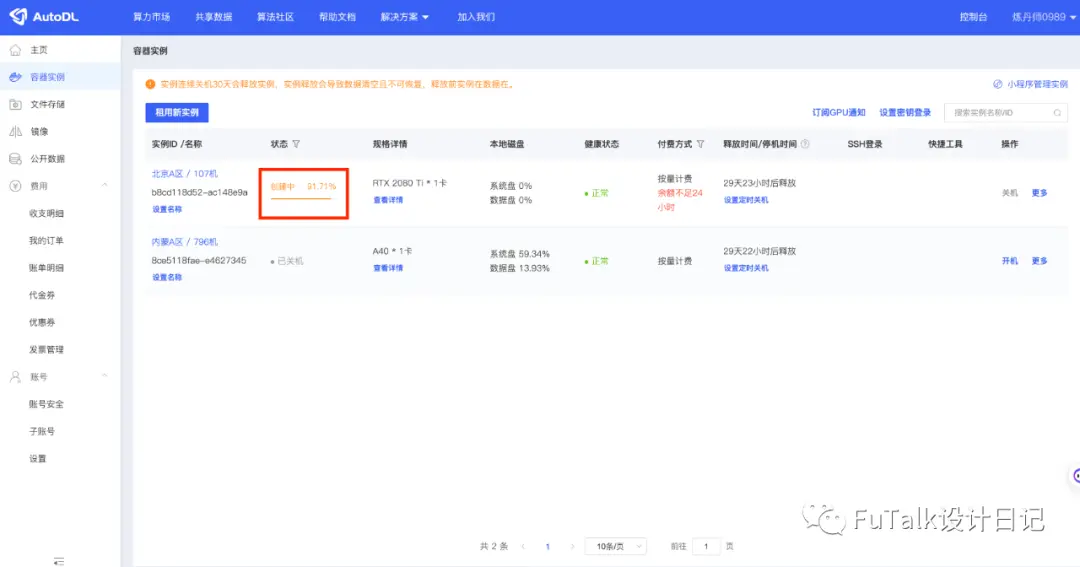This screenshot has height=567, width=1080.
Task: Click the AutoDL logo
Action: [44, 17]
